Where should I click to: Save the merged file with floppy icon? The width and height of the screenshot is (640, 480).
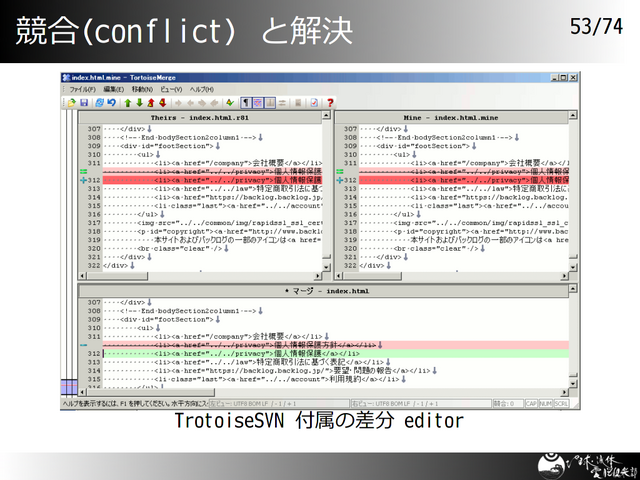click(85, 102)
